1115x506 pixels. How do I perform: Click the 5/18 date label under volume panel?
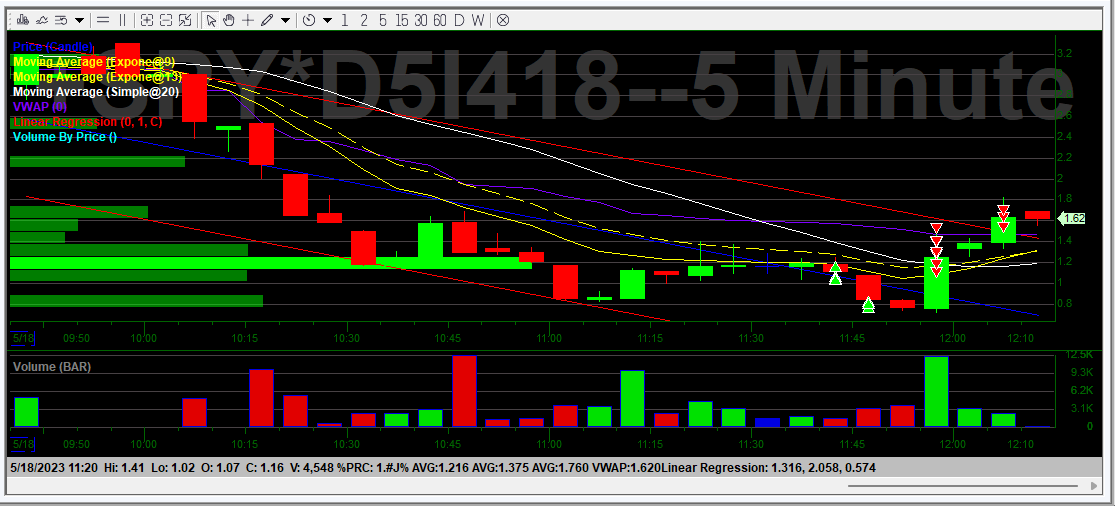23,444
